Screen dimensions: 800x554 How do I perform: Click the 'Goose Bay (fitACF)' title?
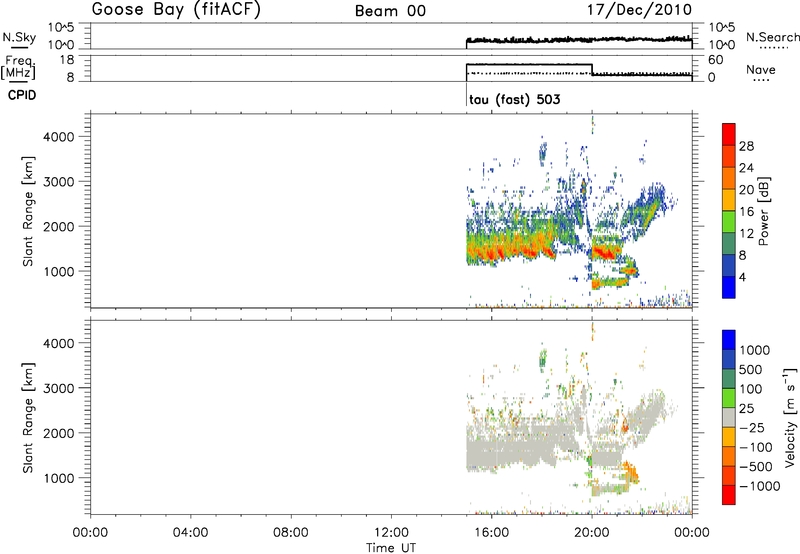176,10
